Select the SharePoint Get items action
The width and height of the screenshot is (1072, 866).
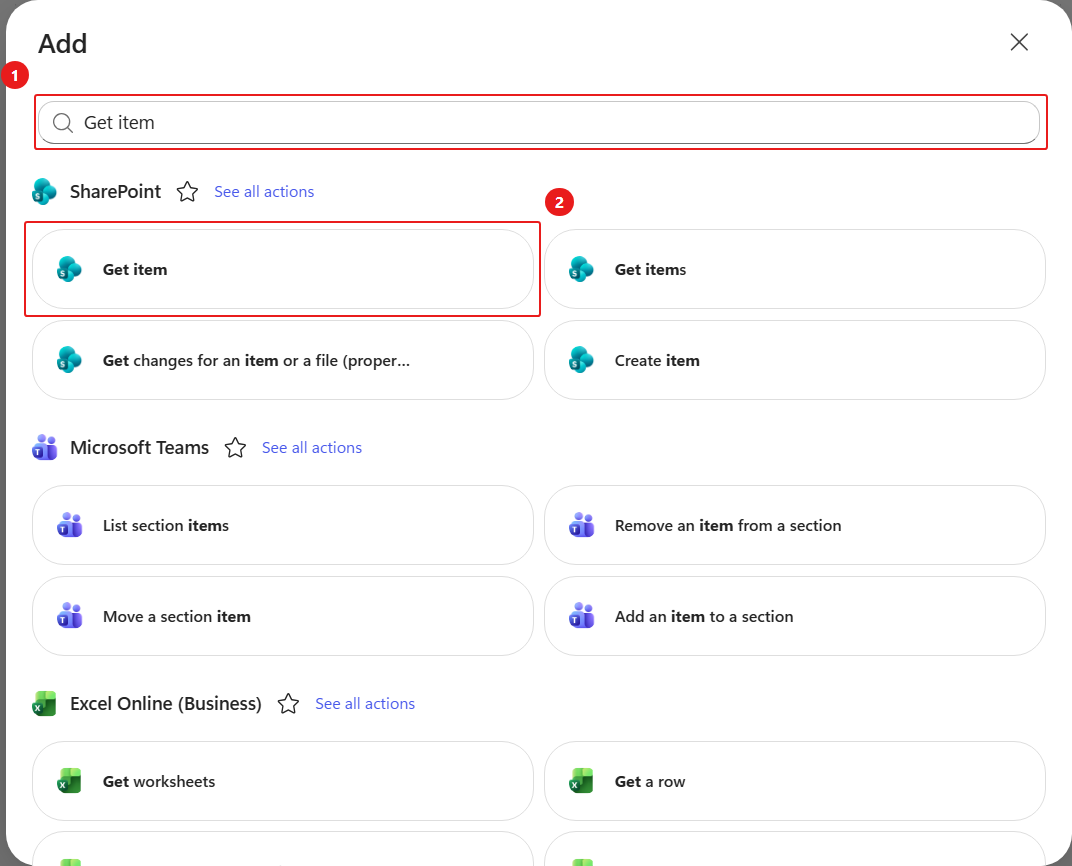click(x=794, y=269)
